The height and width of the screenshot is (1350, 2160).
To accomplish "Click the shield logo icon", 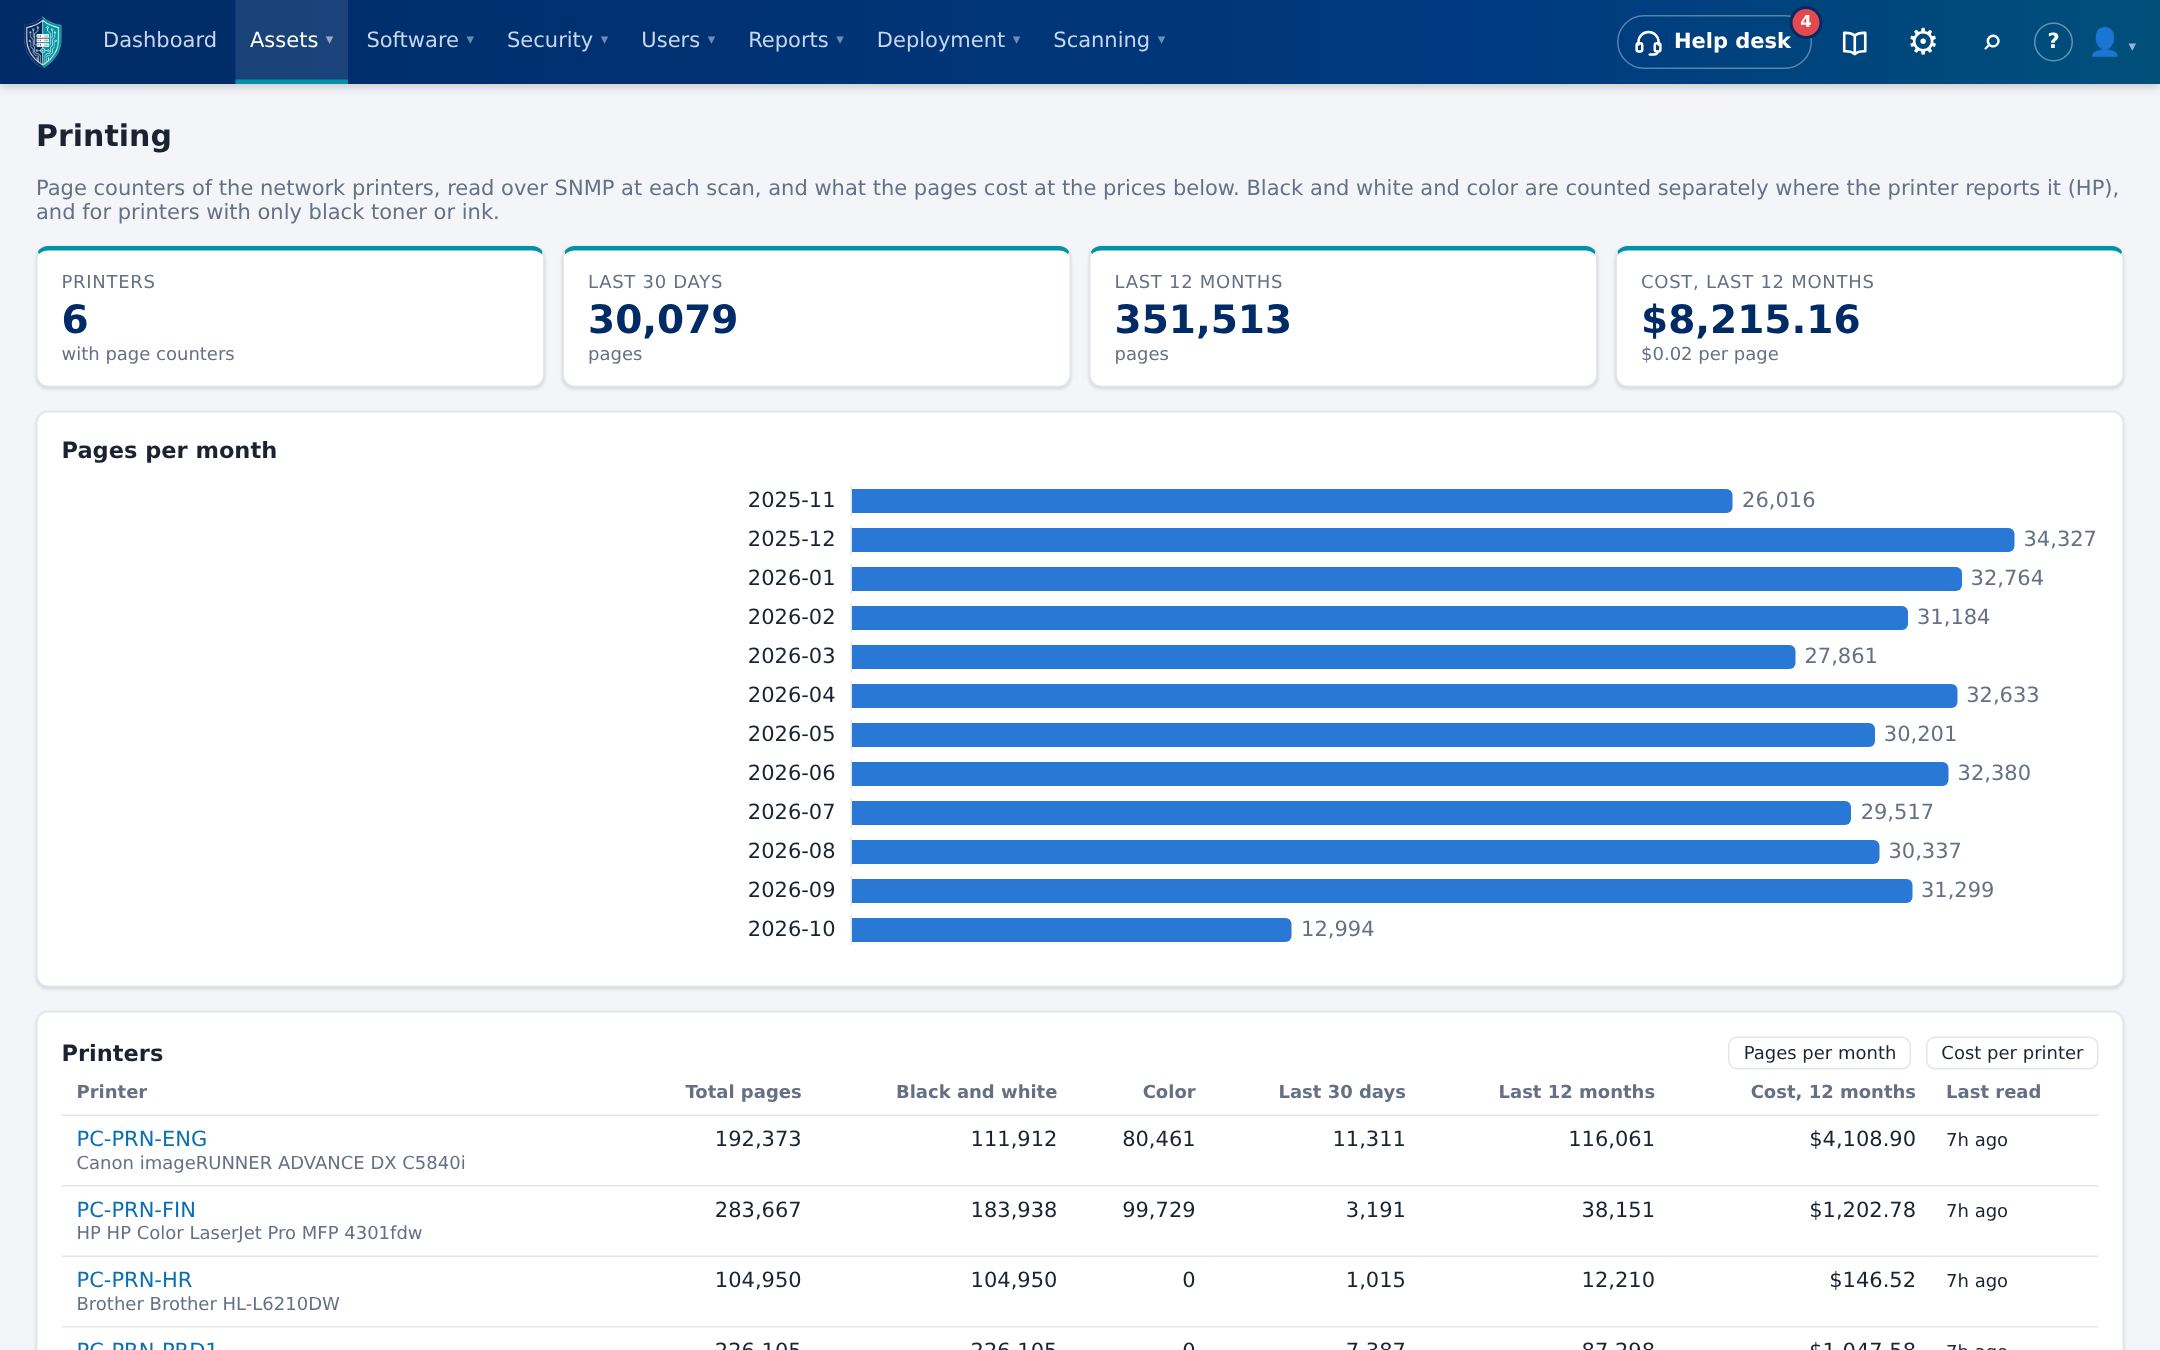I will click(x=43, y=42).
